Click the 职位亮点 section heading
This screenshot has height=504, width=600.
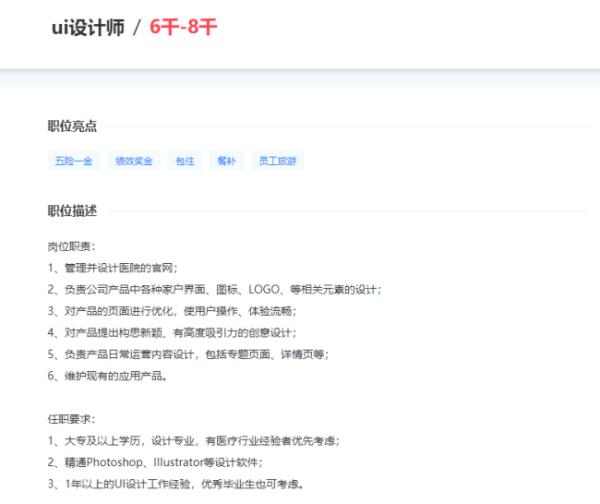point(72,126)
